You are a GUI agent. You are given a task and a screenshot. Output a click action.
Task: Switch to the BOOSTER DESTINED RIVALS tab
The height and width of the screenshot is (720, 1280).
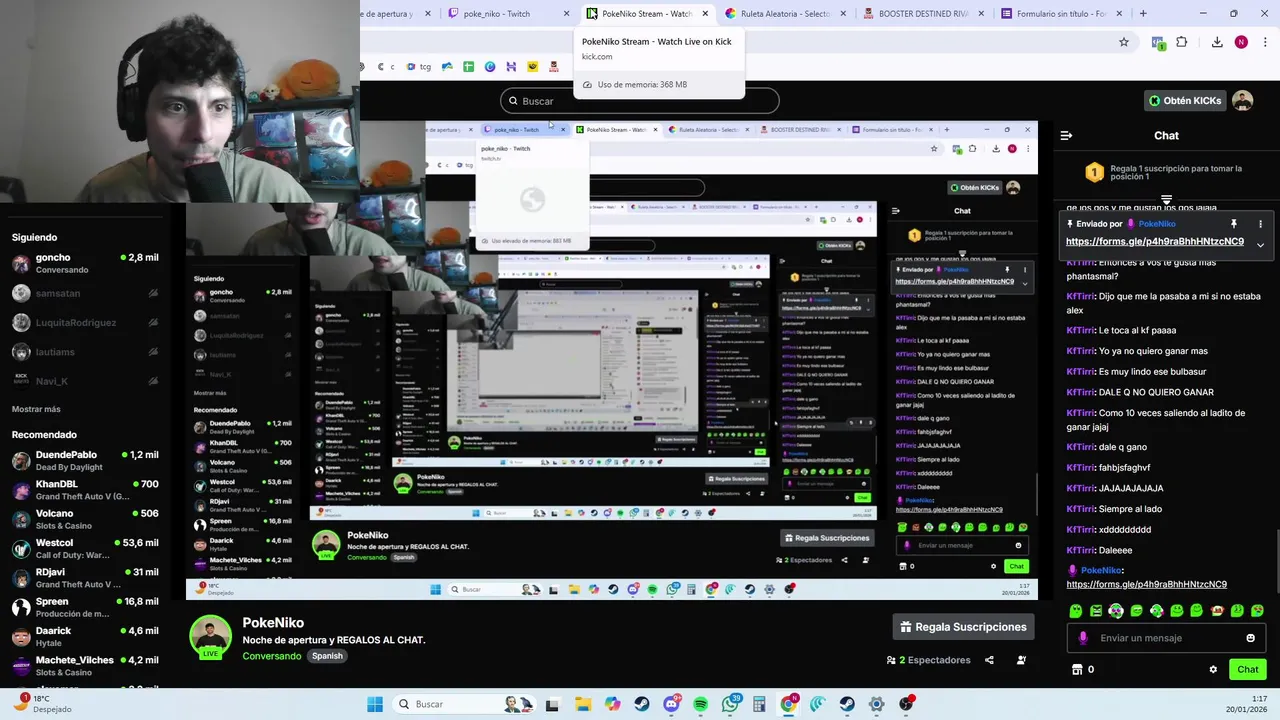pyautogui.click(x=922, y=14)
